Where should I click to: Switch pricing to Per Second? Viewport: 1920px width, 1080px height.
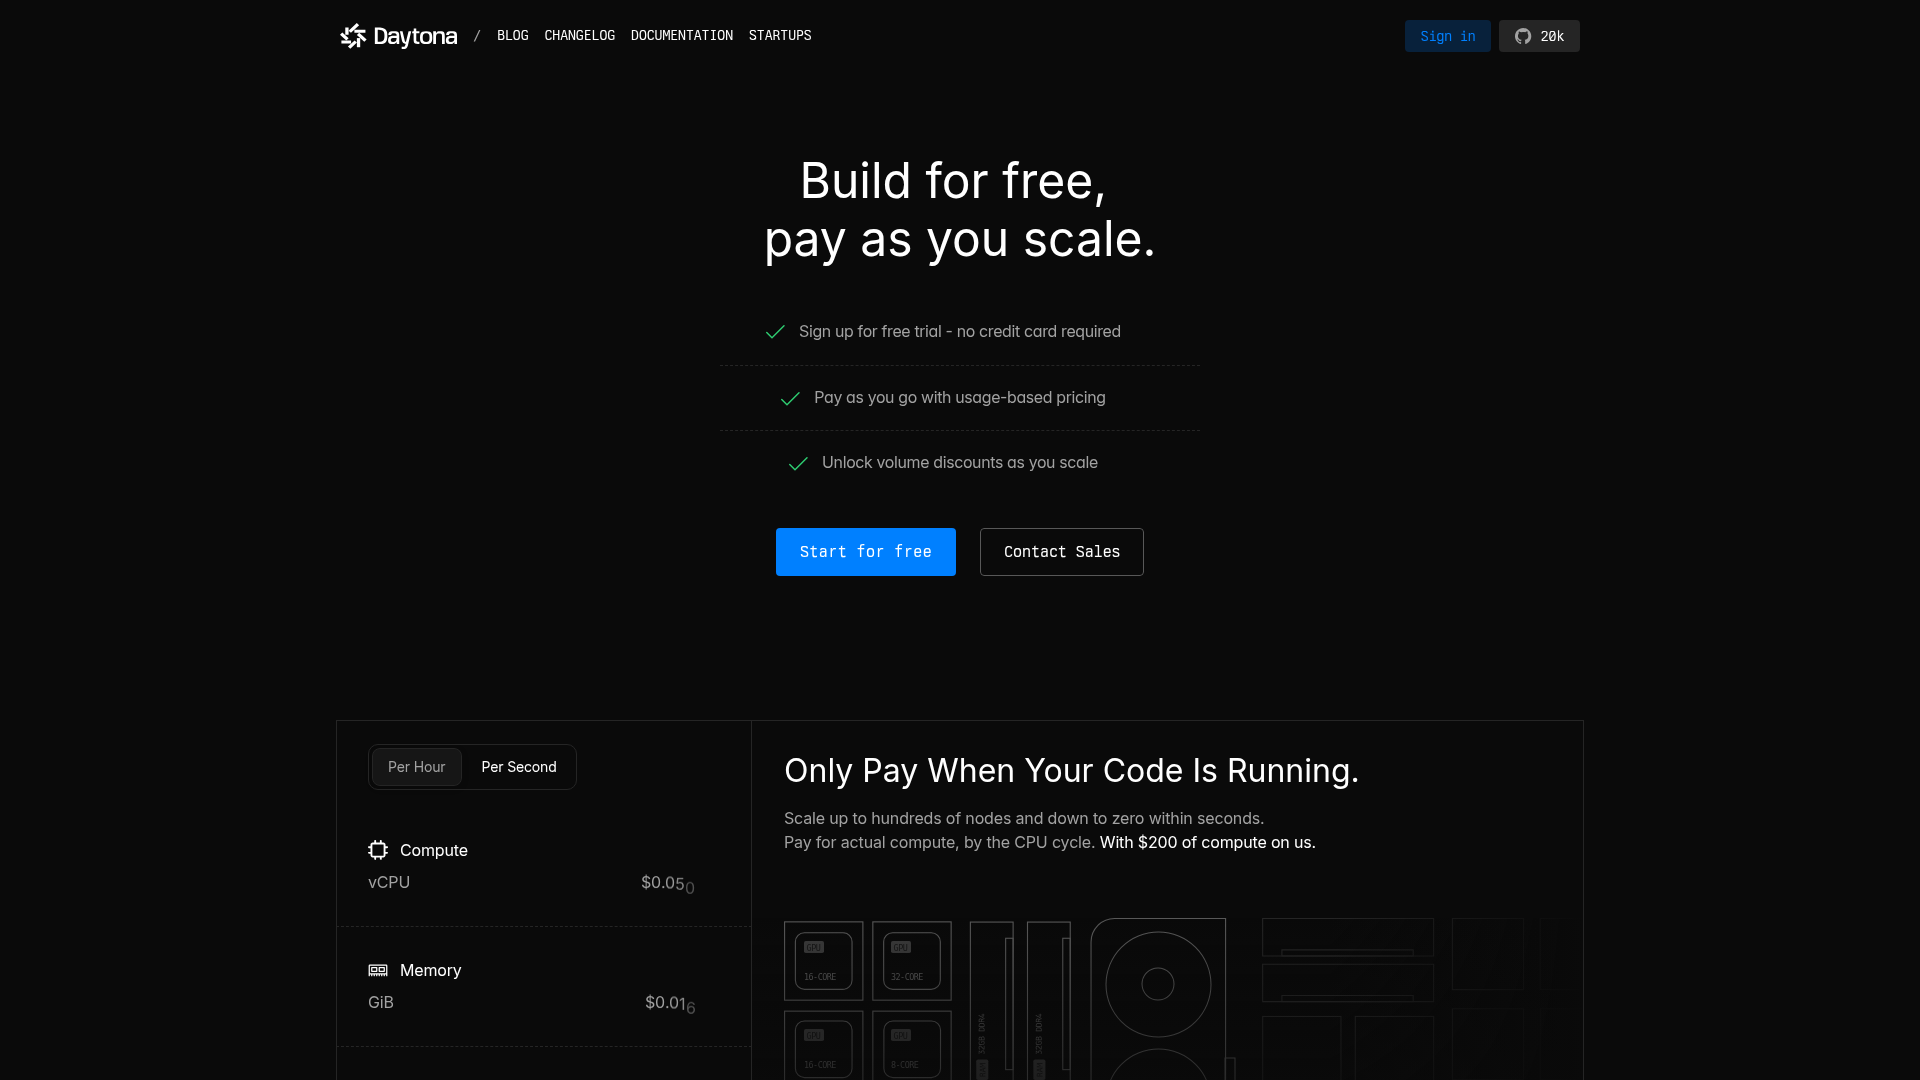519,767
